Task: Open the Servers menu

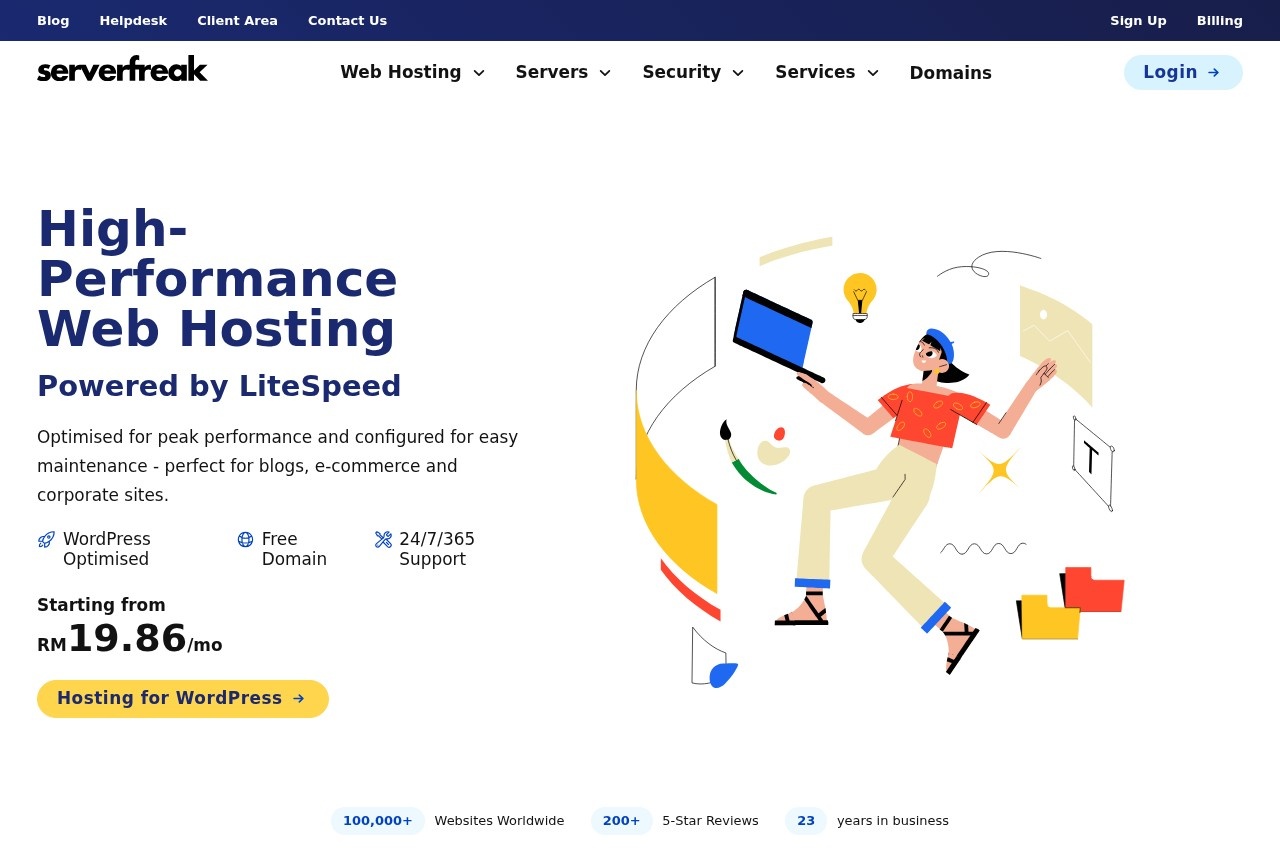Action: [563, 72]
